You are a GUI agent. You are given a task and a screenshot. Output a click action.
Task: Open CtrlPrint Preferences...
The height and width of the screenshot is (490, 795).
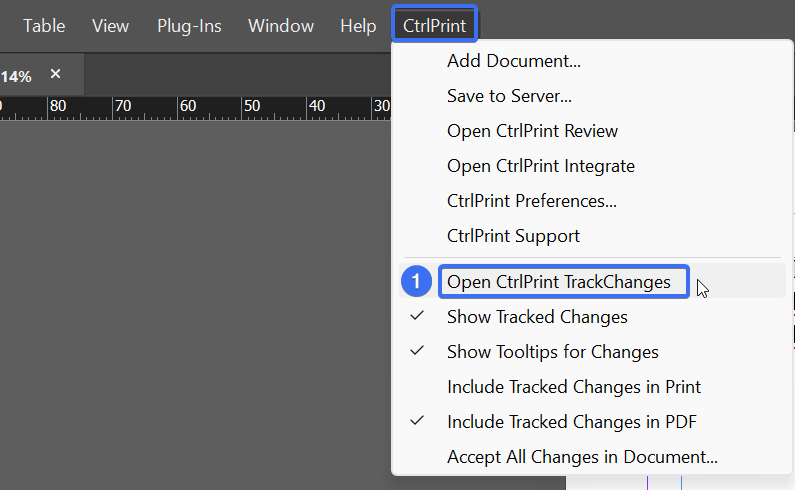[x=532, y=201]
